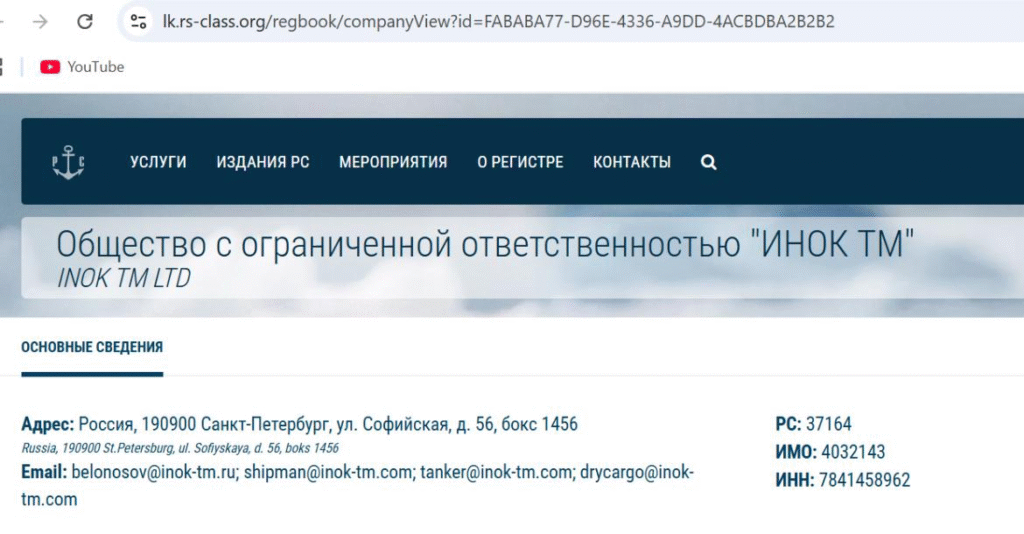Screen dimensions: 1024x534
Task: Open the YouTube bookmark
Action: click(82, 67)
